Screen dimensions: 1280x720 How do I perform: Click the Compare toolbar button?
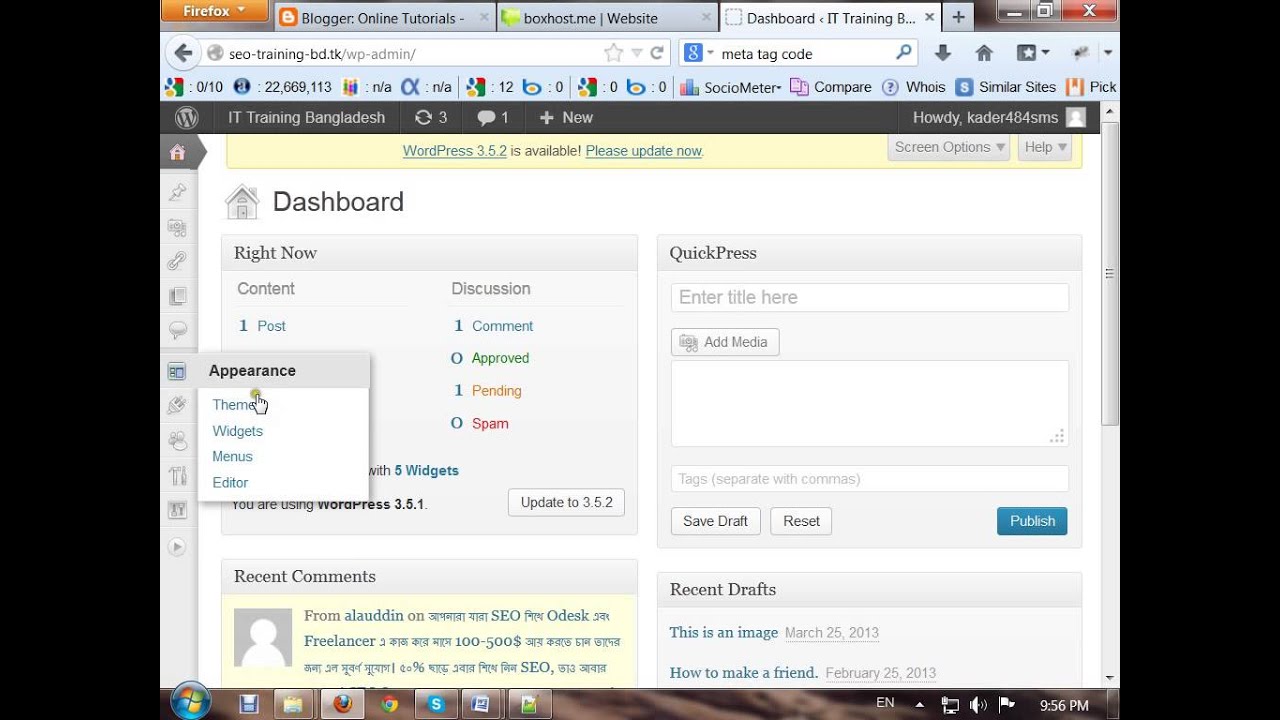tap(831, 87)
